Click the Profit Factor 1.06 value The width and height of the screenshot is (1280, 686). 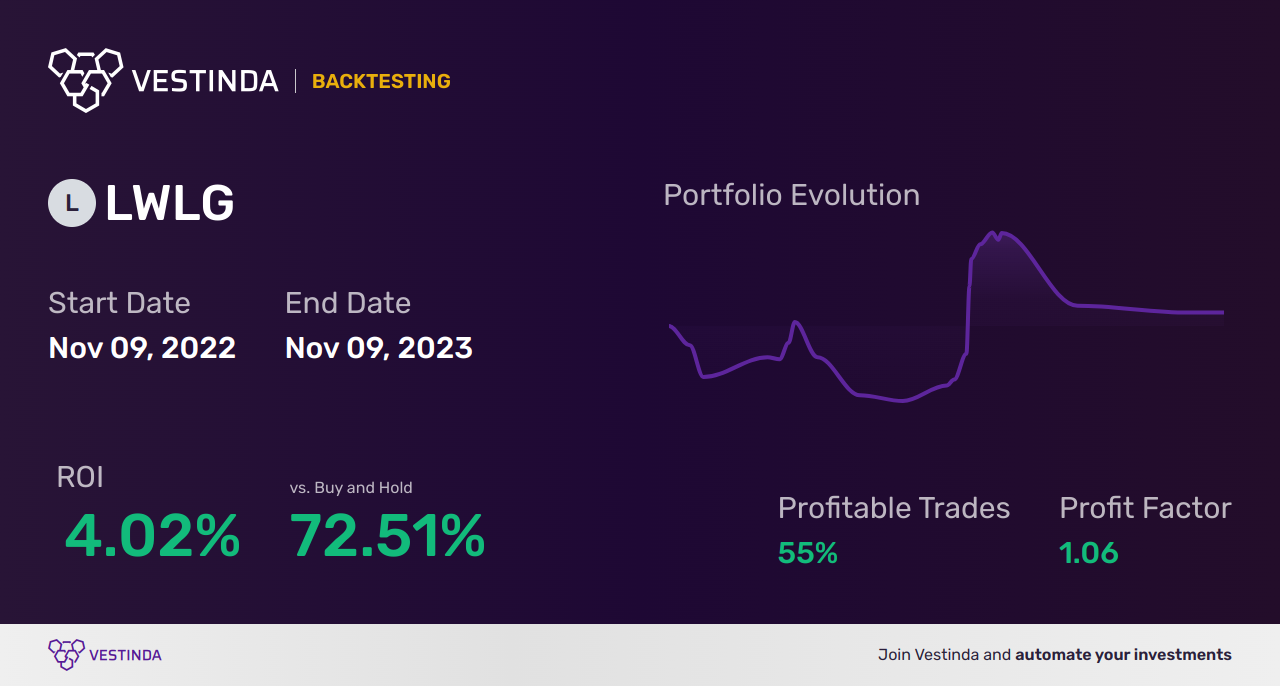(x=1089, y=553)
